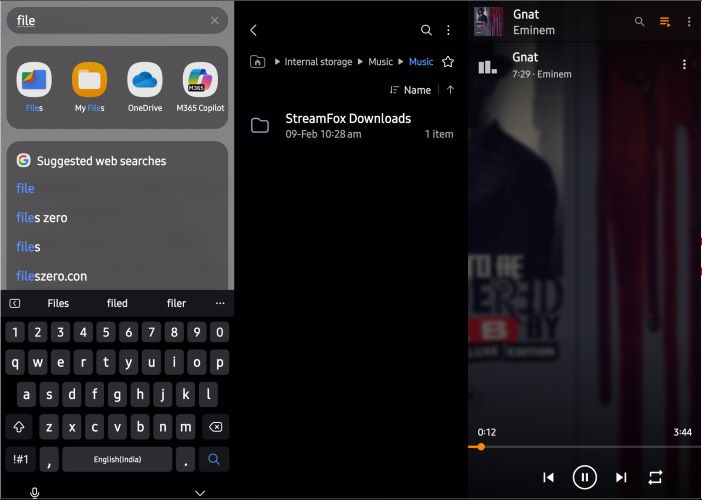Tap the letter q key
Image resolution: width=702 pixels, height=500 pixels.
tap(15, 363)
